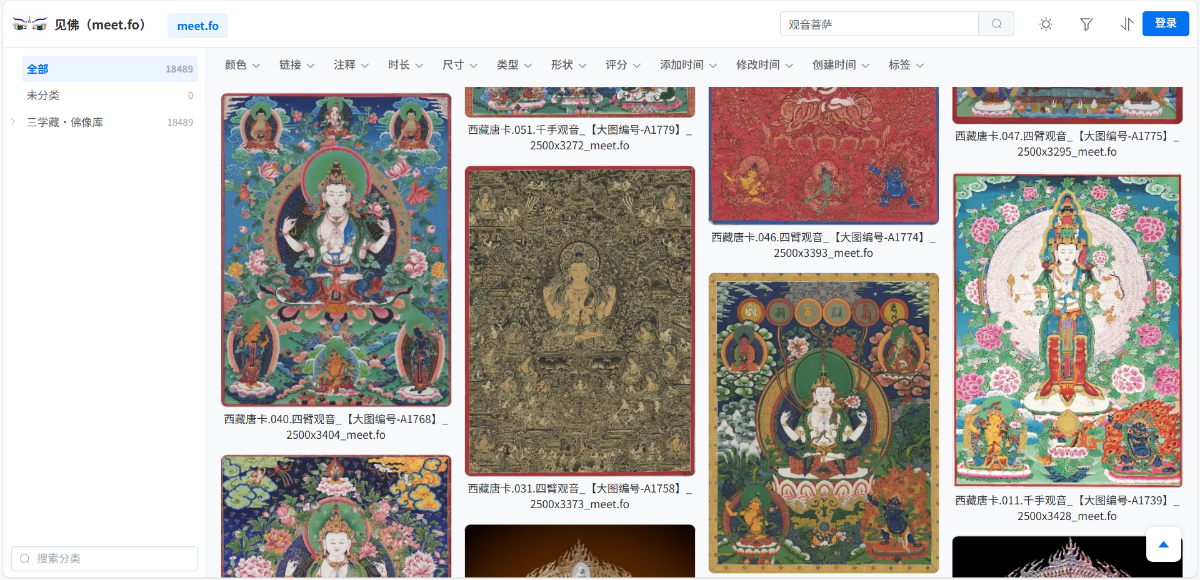Open the 评分 rating filter dropdown
This screenshot has height=580, width=1200.
pyautogui.click(x=623, y=65)
